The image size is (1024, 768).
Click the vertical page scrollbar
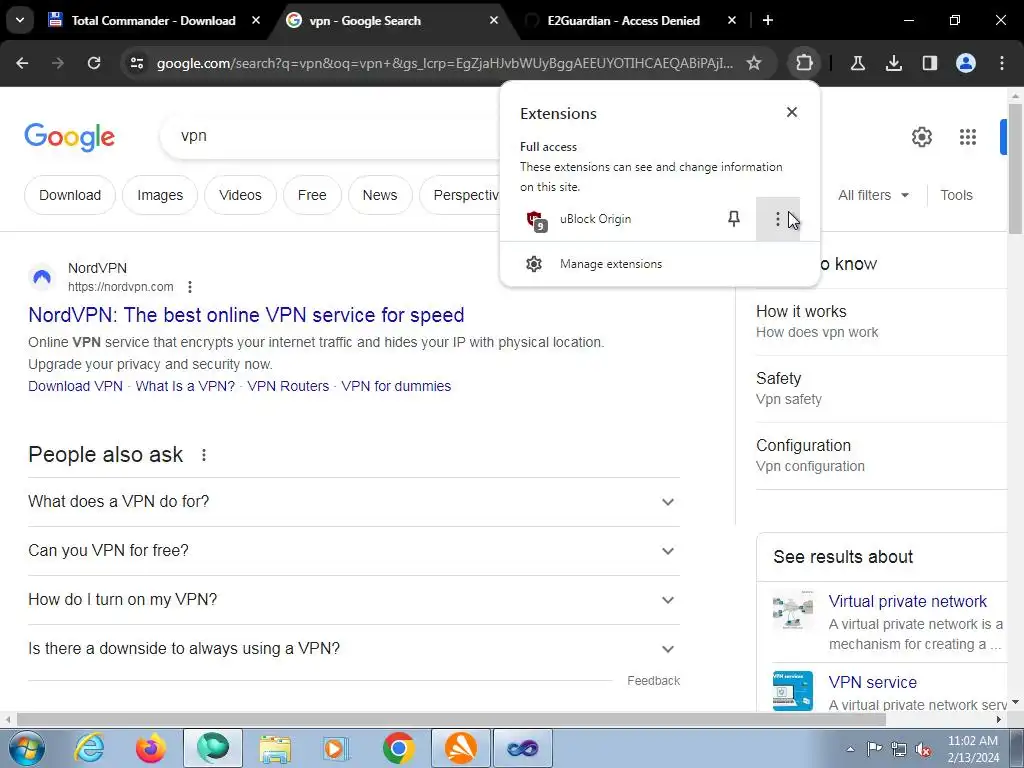[1015, 168]
